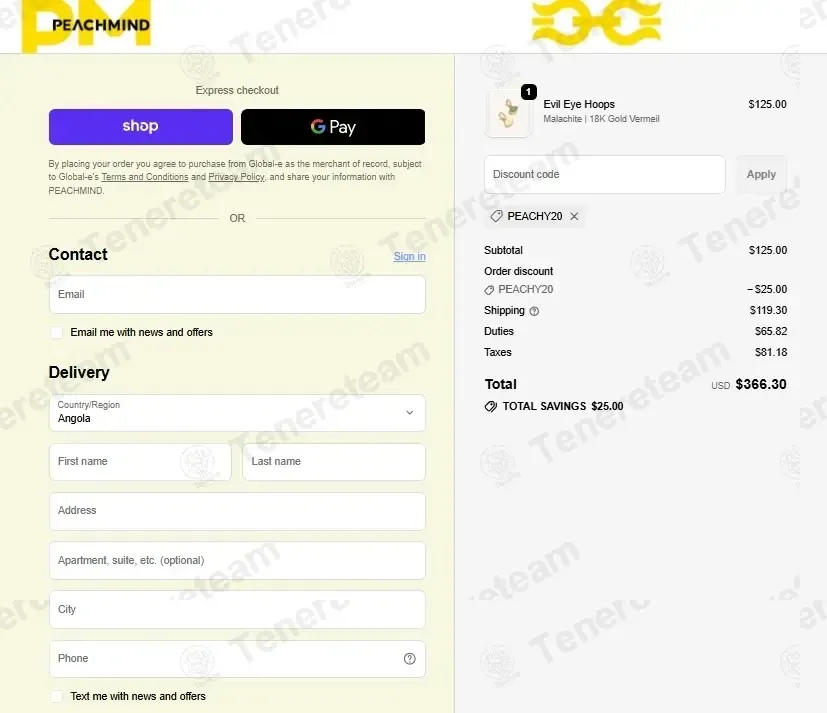Click the Shipping info help icon
The height and width of the screenshot is (713, 827).
[x=534, y=311]
